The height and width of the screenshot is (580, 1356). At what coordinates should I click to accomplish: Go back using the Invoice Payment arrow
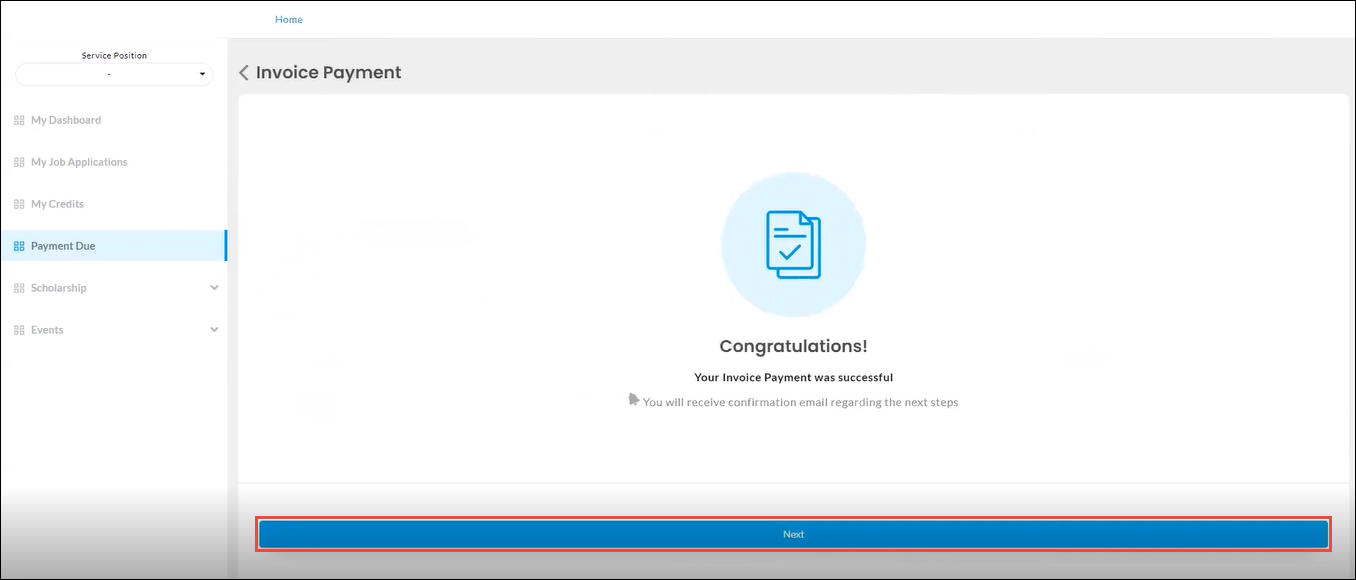[x=244, y=73]
